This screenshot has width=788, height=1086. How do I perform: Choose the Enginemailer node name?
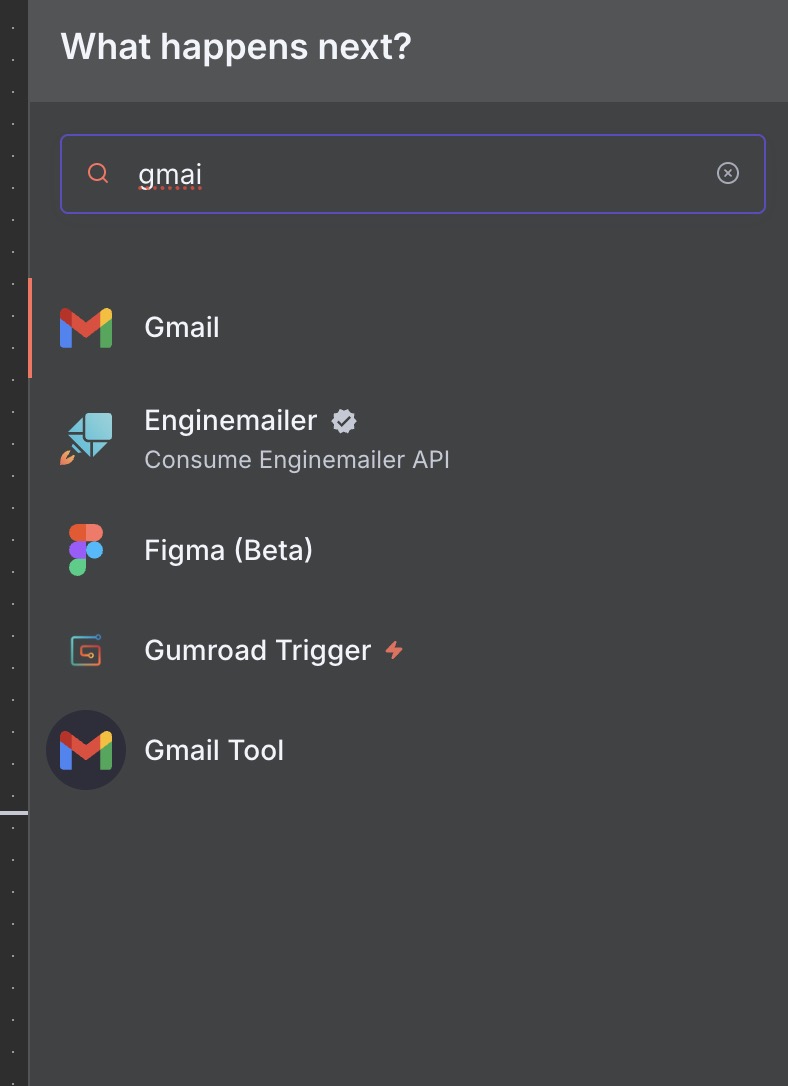point(231,421)
